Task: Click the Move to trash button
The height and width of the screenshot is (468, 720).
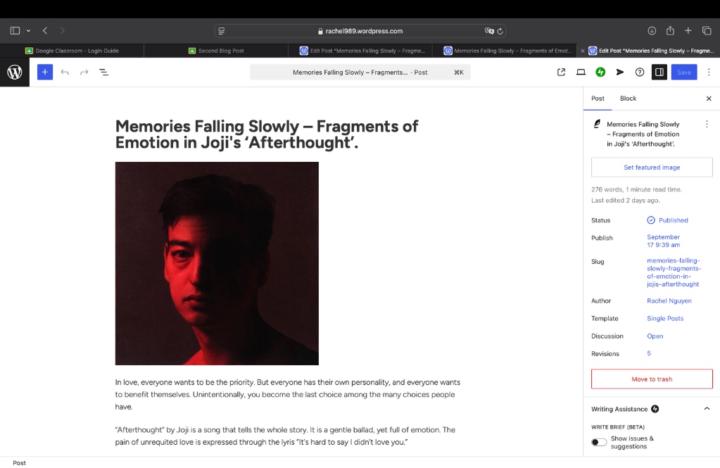Action: 652,379
